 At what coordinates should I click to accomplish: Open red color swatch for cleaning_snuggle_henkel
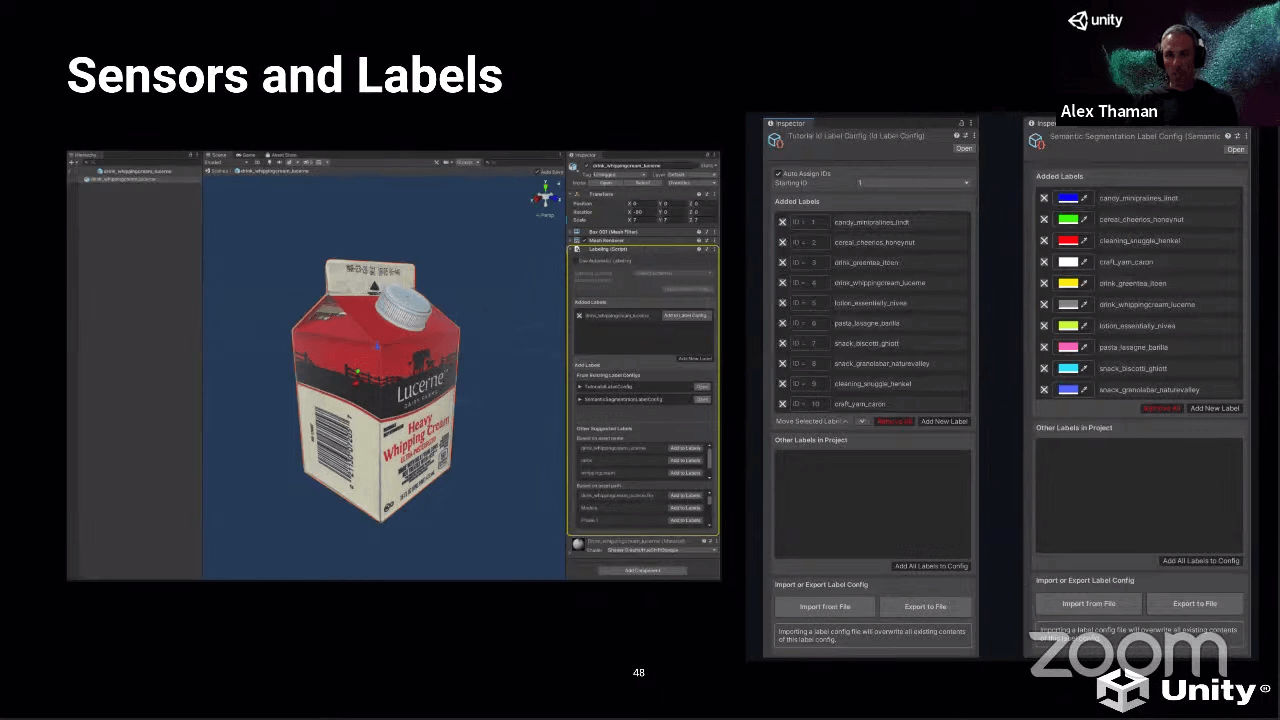coord(1068,240)
